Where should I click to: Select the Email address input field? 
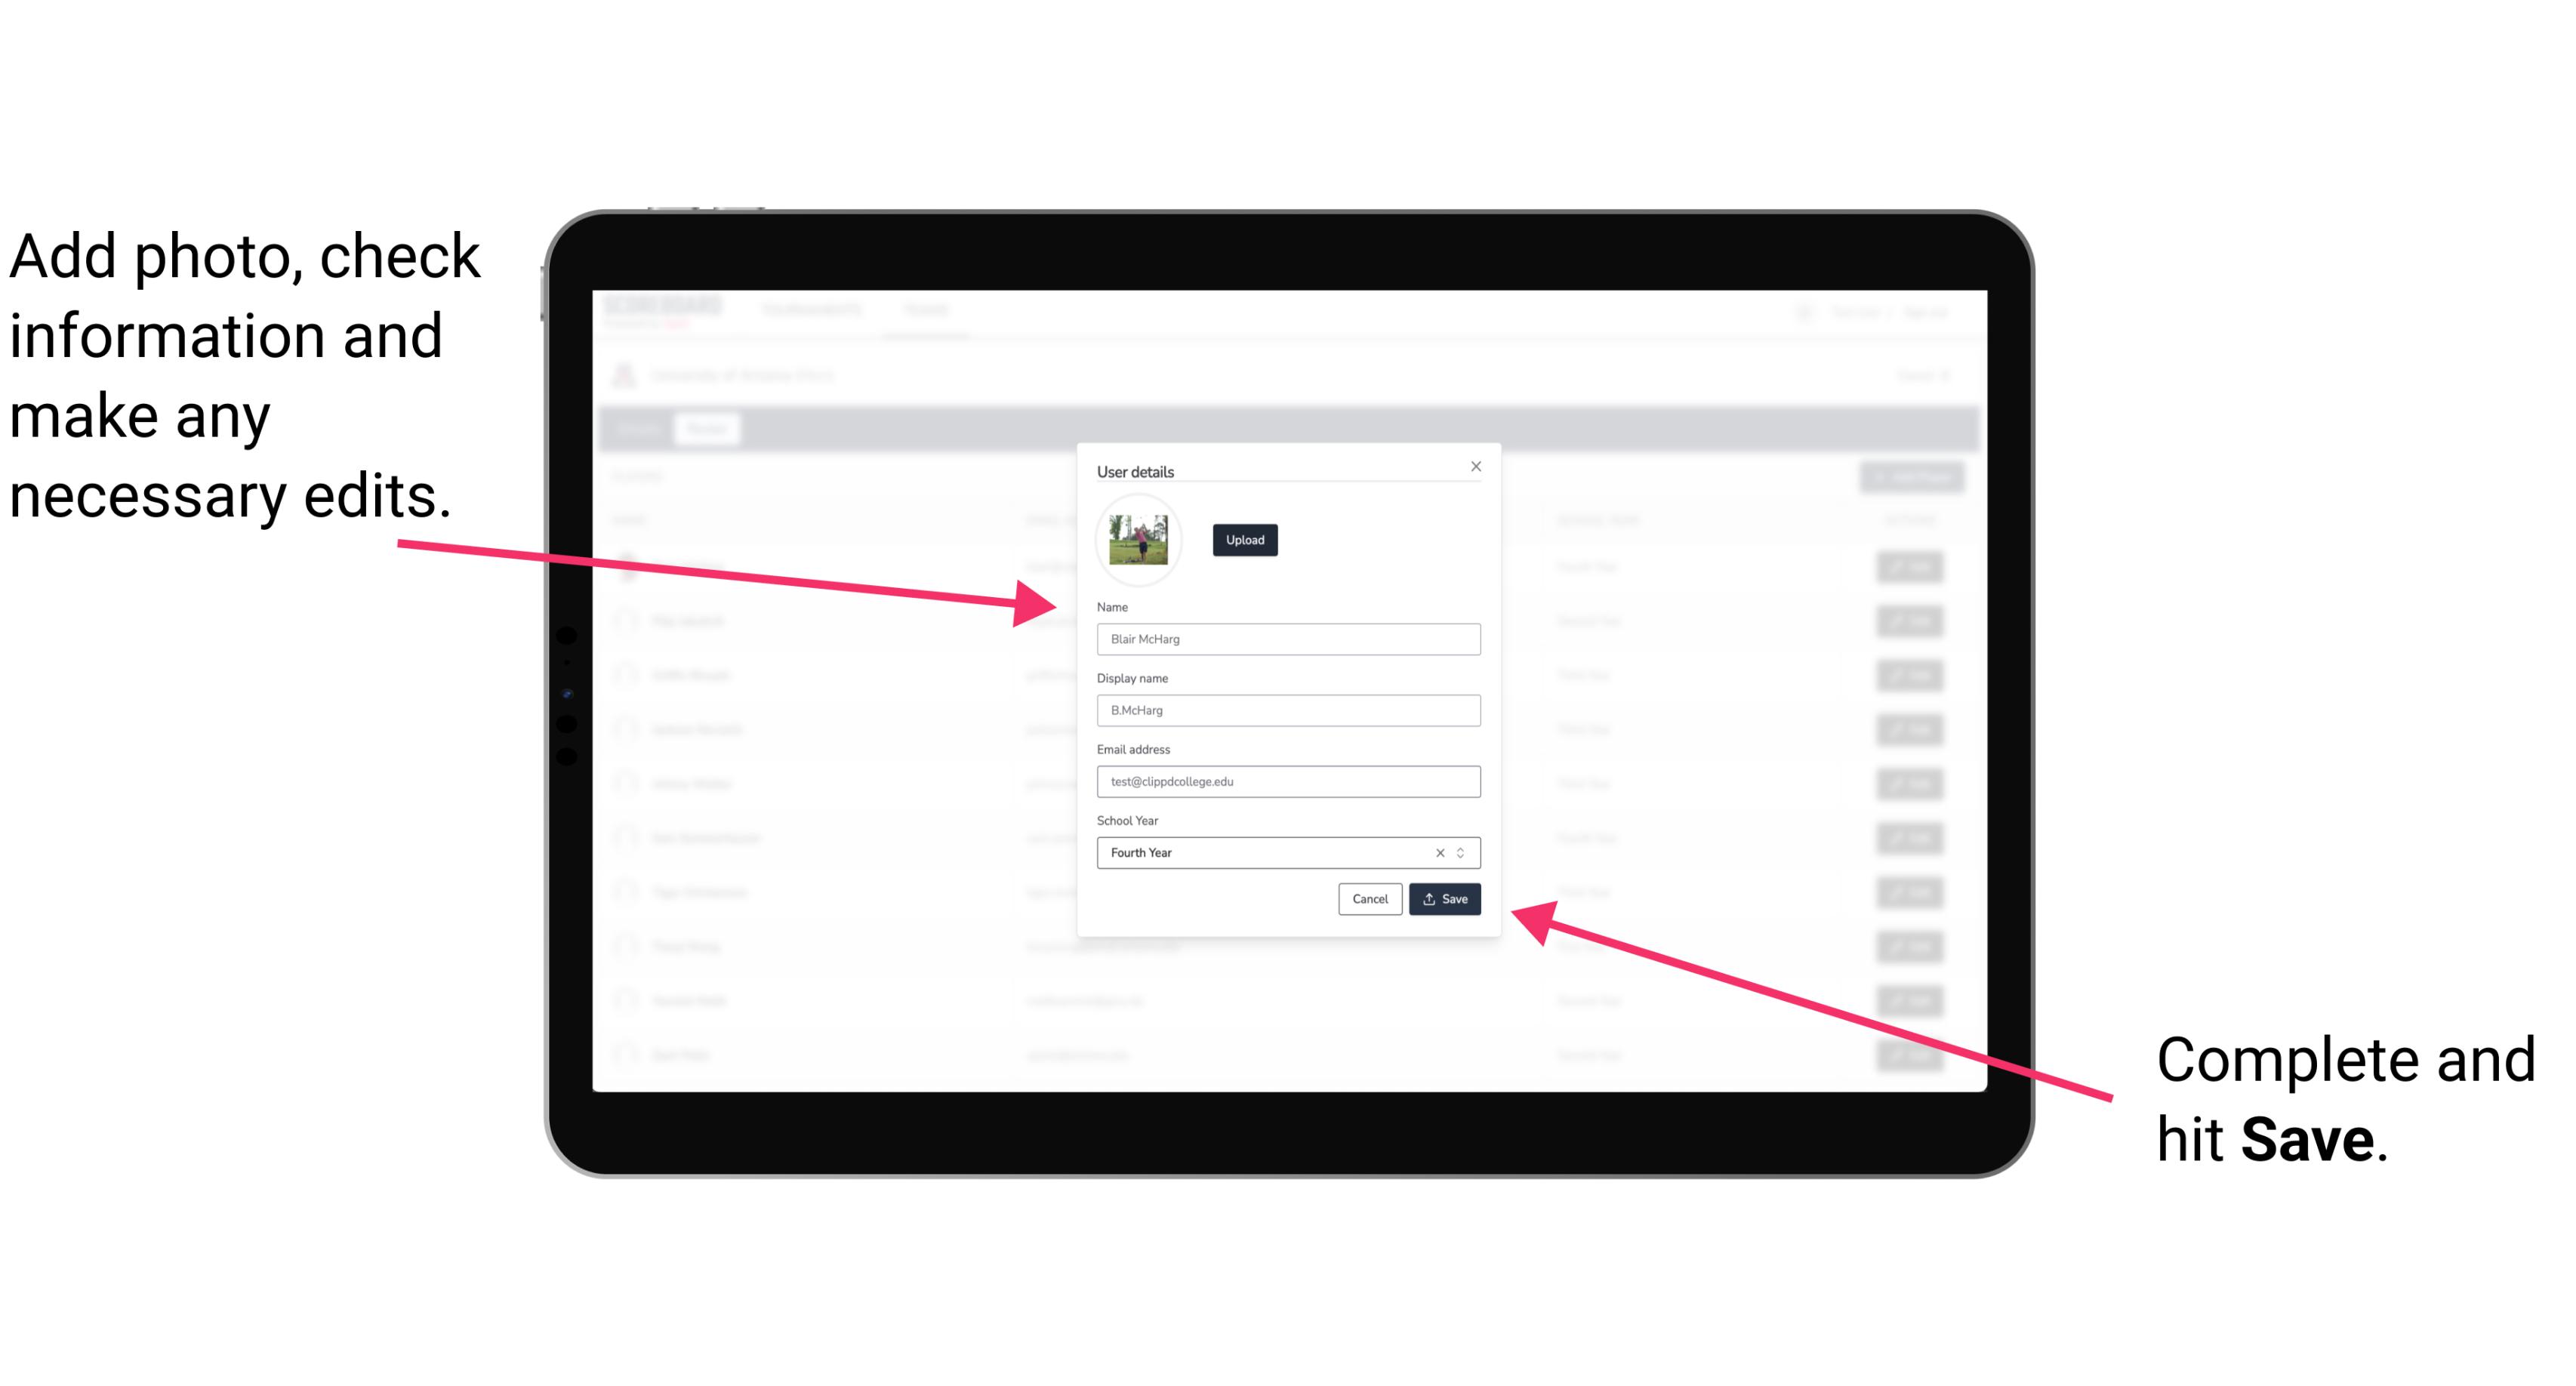(x=1287, y=782)
